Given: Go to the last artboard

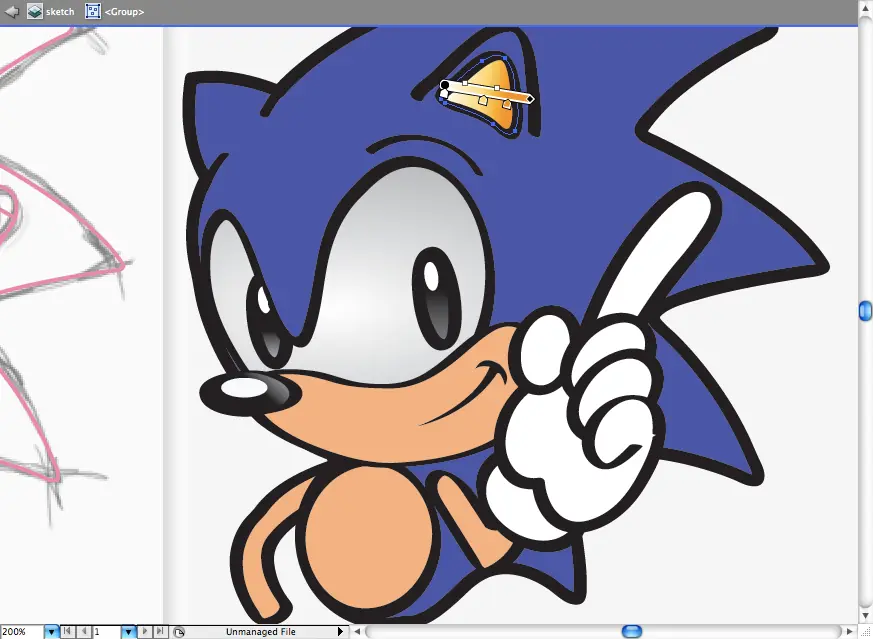Looking at the screenshot, I should [x=160, y=631].
